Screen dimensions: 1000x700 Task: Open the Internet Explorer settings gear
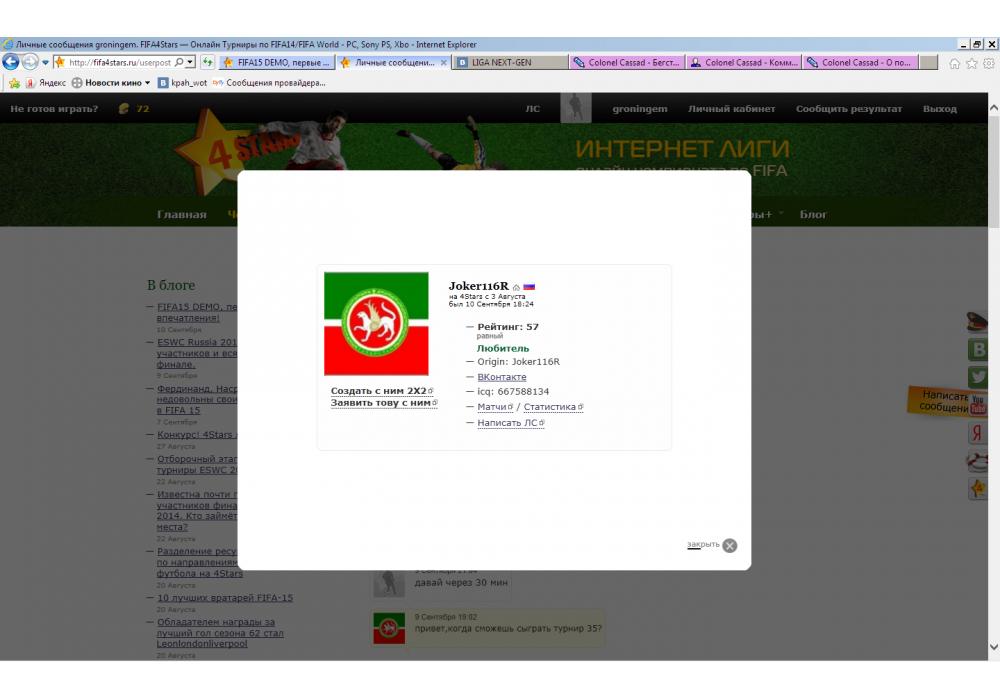coord(988,63)
